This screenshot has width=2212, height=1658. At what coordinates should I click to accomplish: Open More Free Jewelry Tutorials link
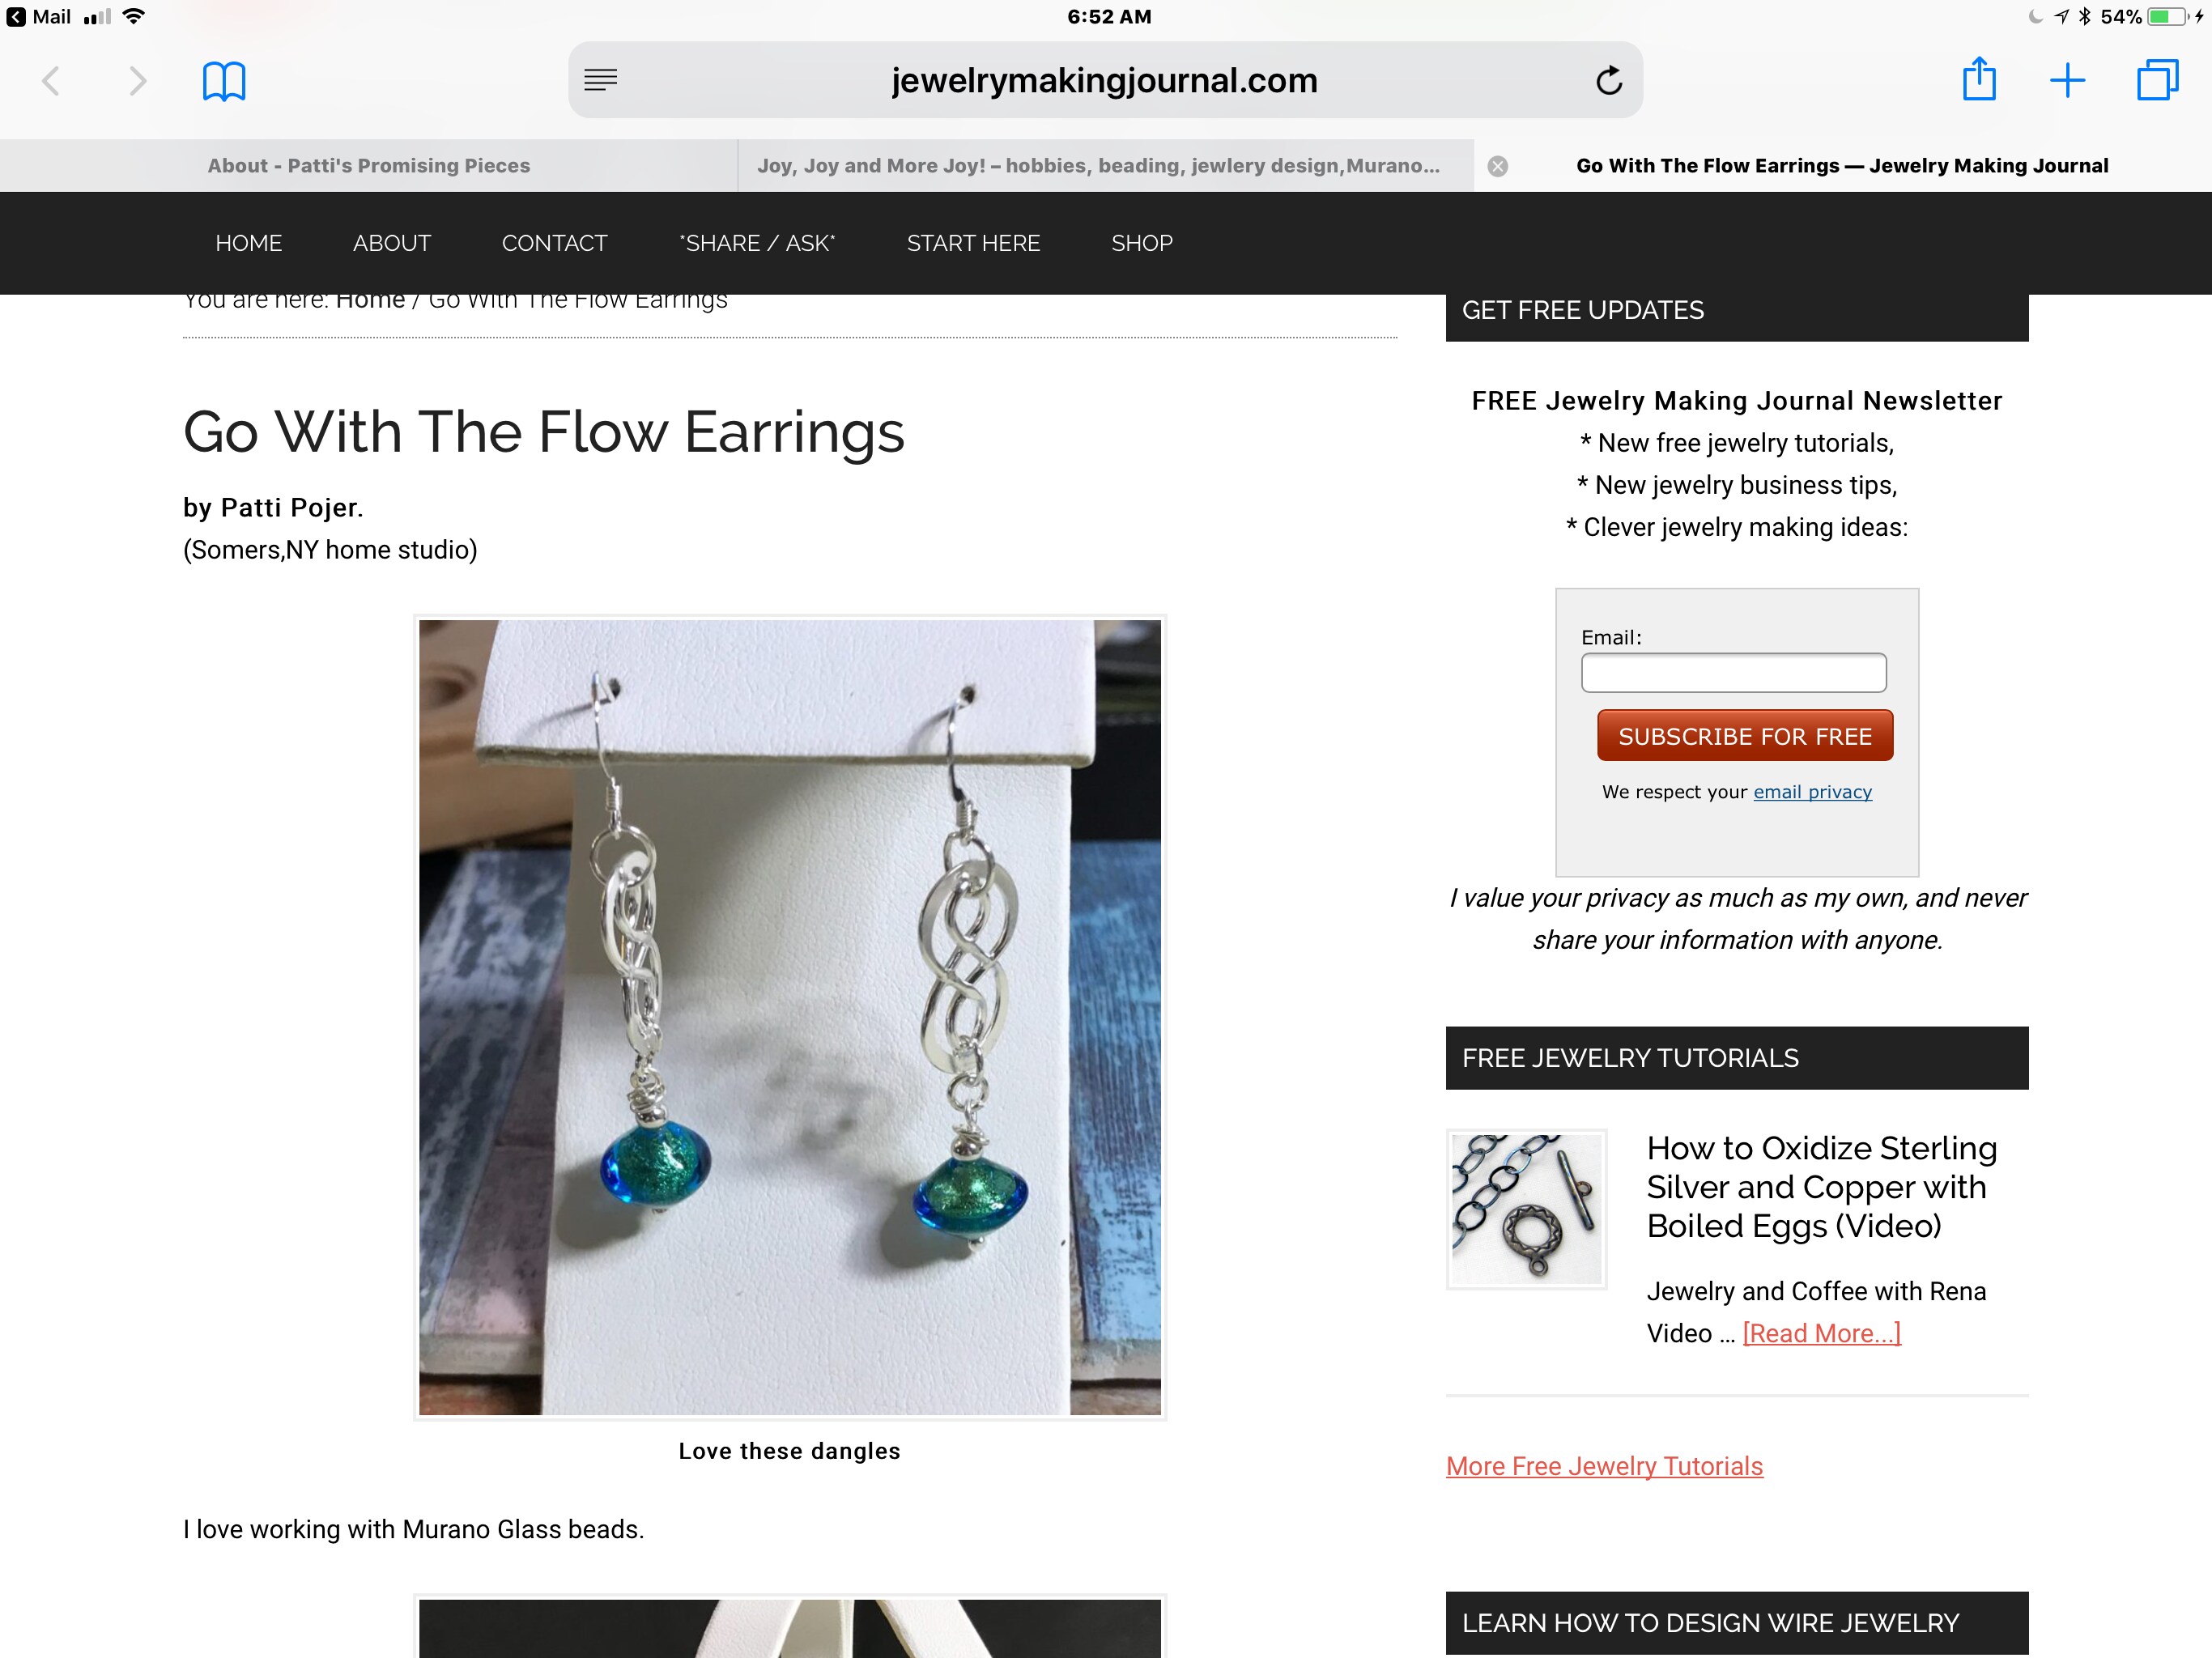pyautogui.click(x=1603, y=1466)
